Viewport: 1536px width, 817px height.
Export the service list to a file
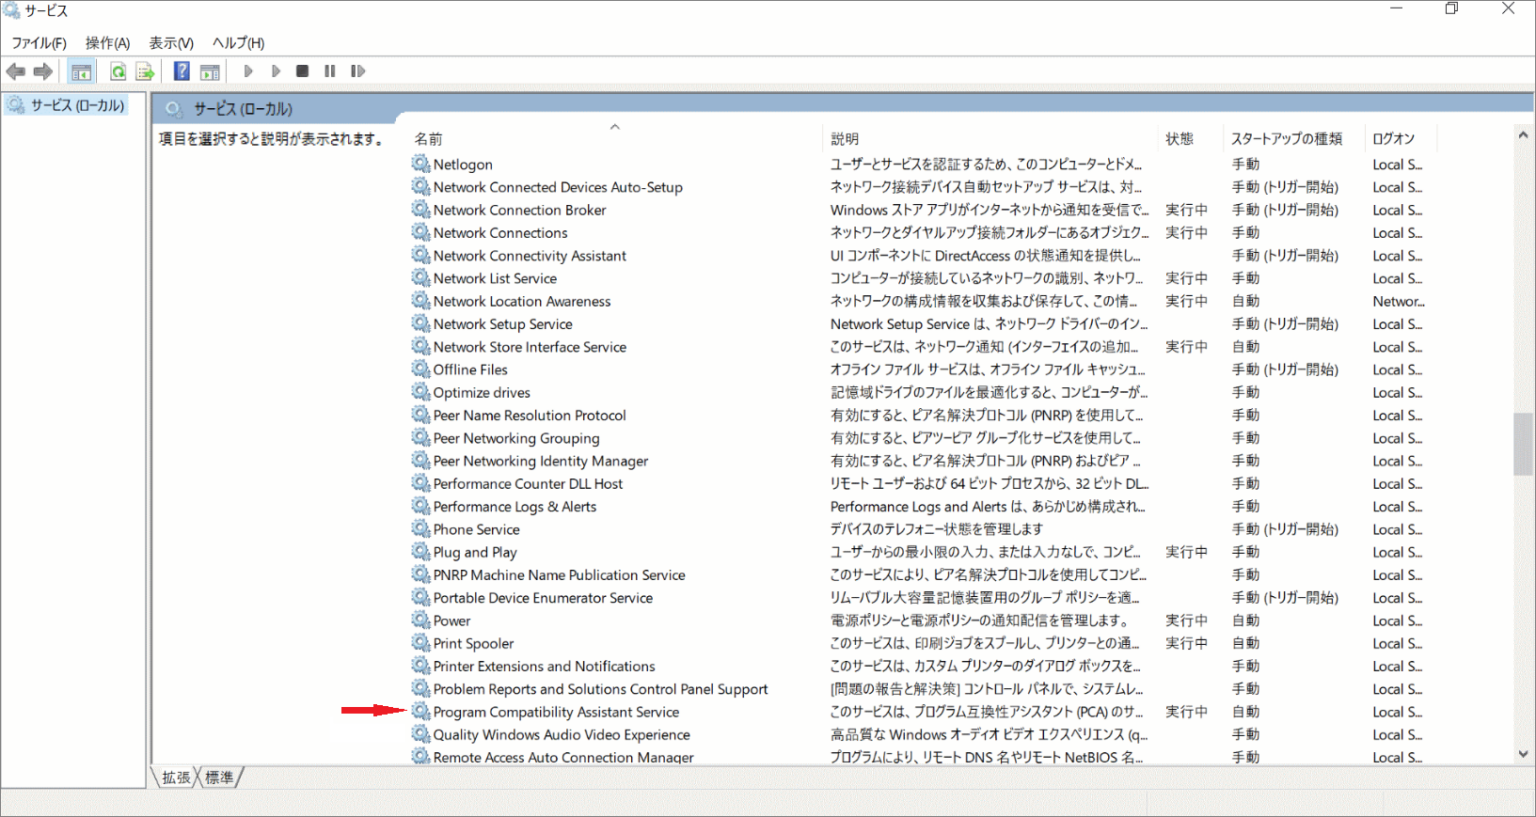[x=143, y=70]
